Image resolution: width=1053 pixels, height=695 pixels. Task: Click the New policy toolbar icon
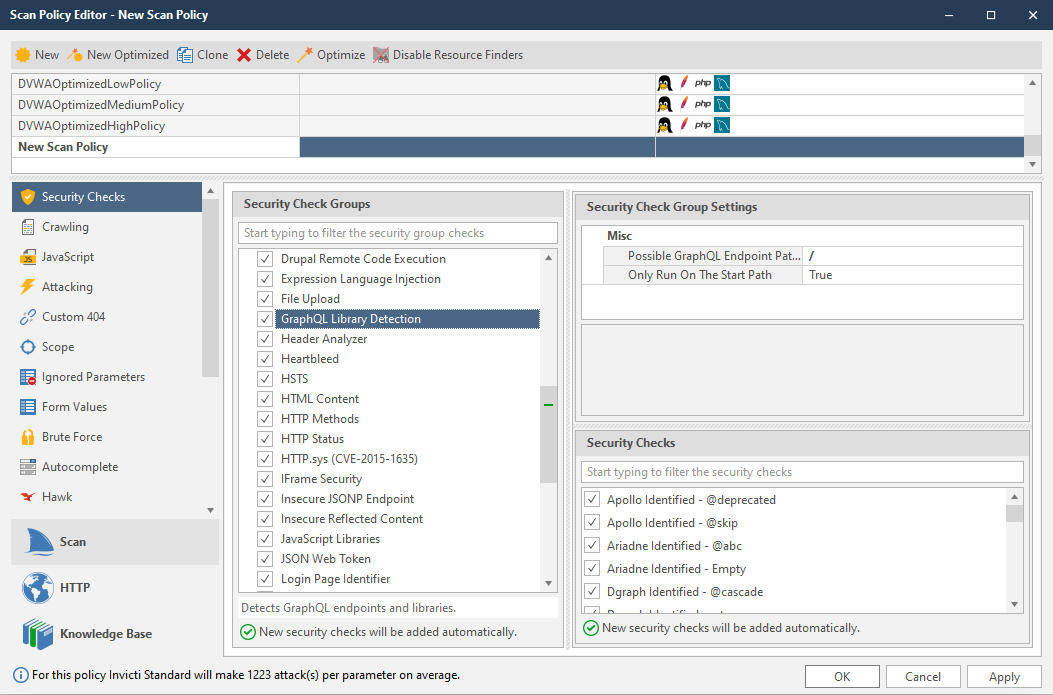click(23, 55)
